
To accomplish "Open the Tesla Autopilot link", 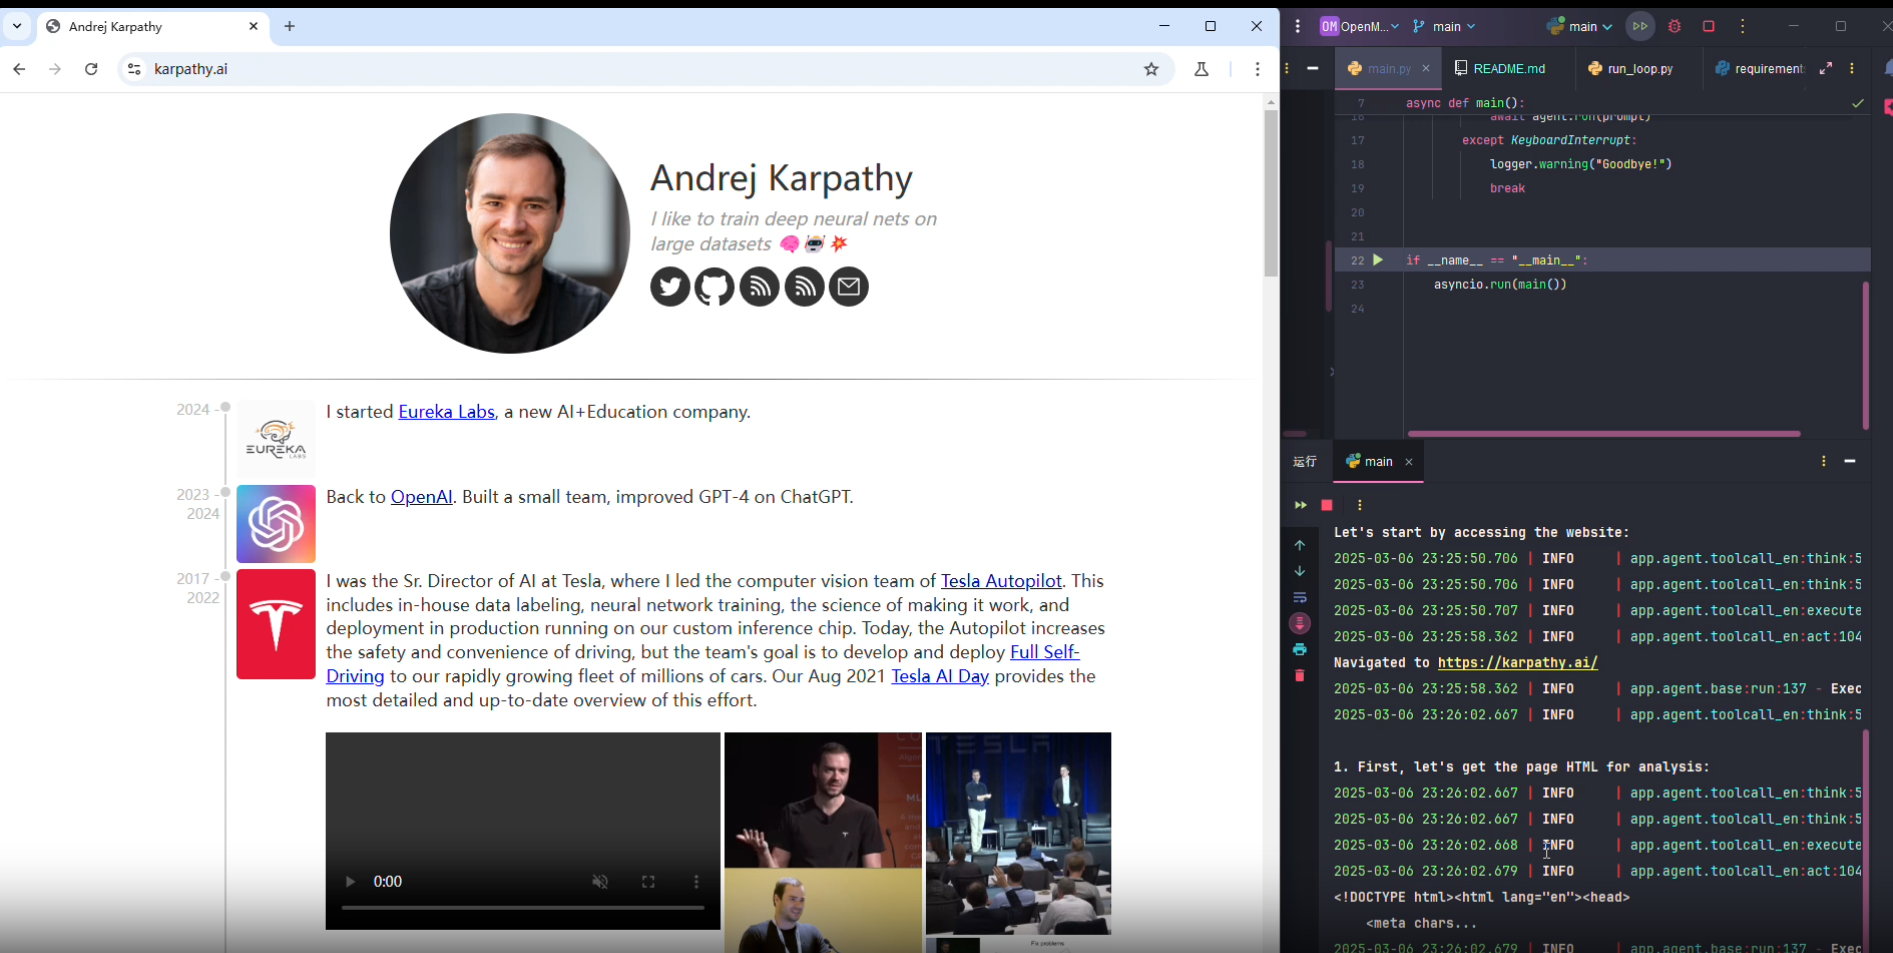I will coord(1001,581).
